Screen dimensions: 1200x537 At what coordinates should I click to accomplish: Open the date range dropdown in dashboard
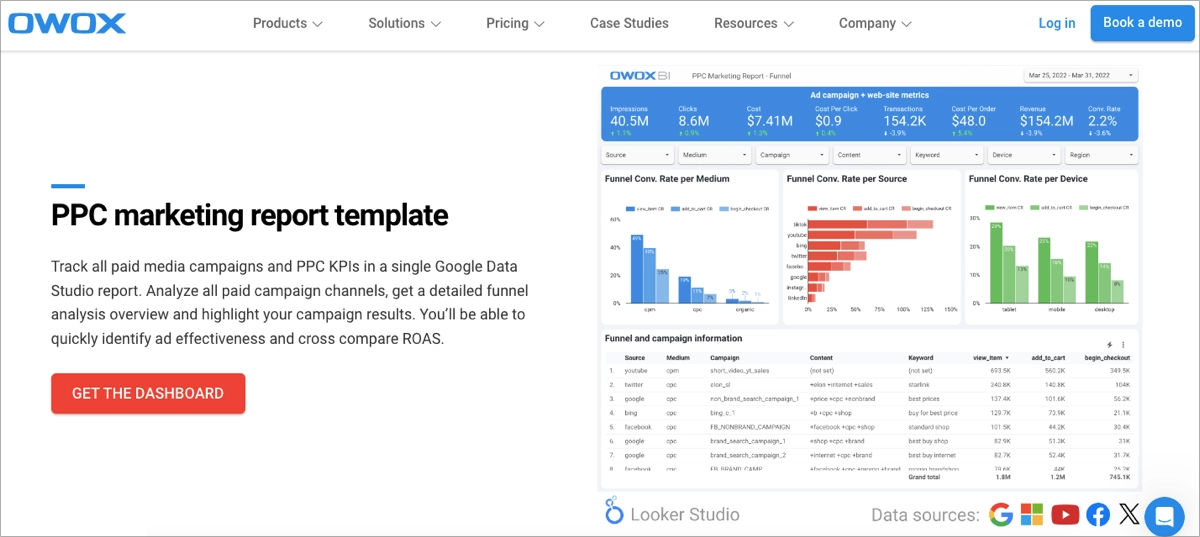pyautogui.click(x=1081, y=75)
